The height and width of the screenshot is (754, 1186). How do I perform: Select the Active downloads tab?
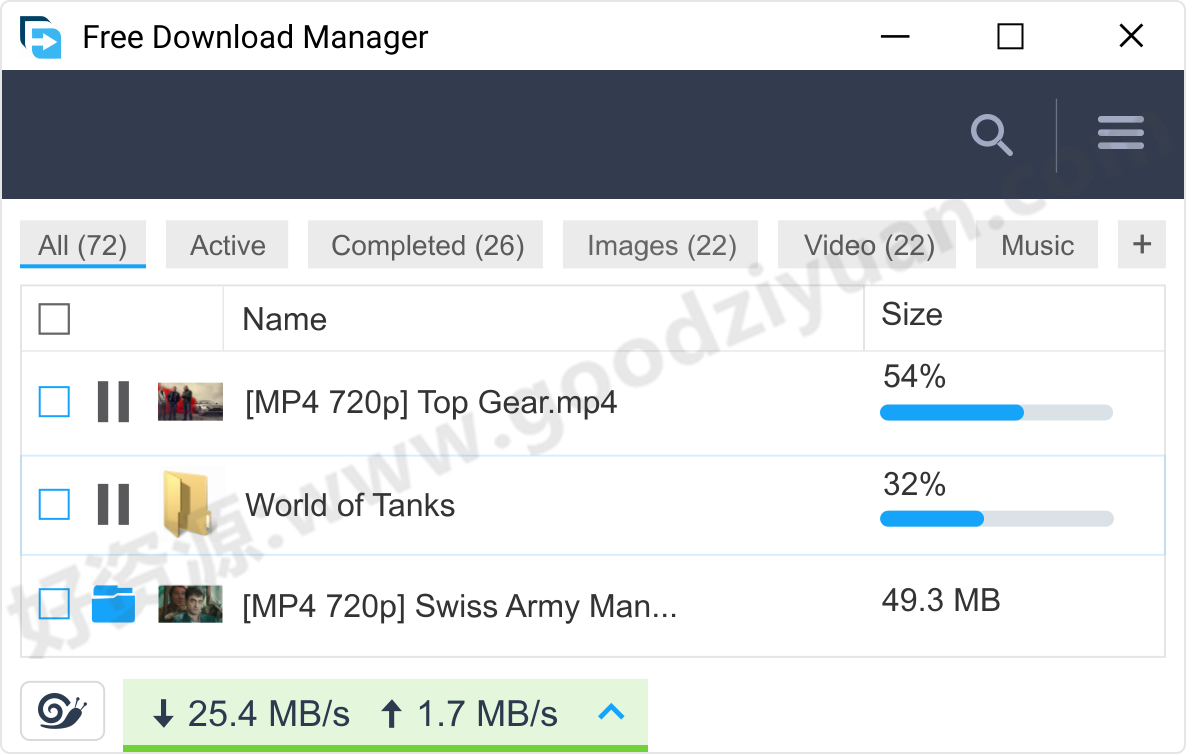click(x=226, y=244)
